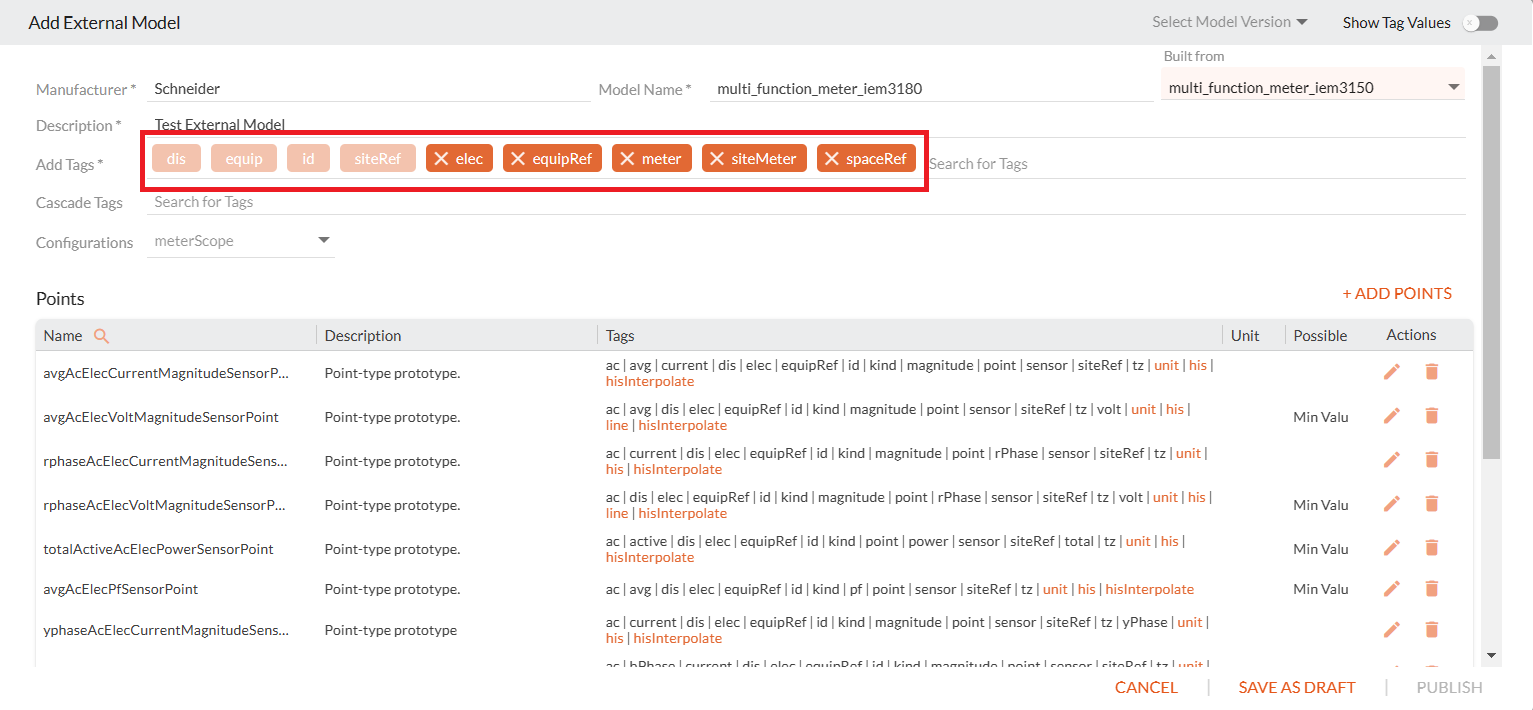Publish the external model

(x=1449, y=687)
